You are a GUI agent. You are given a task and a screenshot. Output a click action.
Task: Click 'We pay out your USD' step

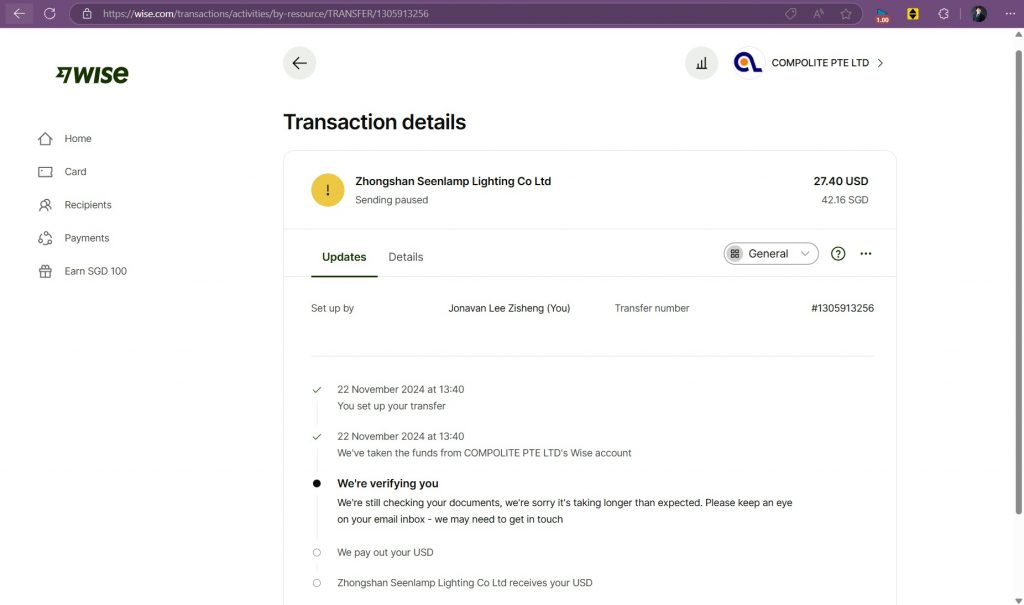pyautogui.click(x=385, y=553)
